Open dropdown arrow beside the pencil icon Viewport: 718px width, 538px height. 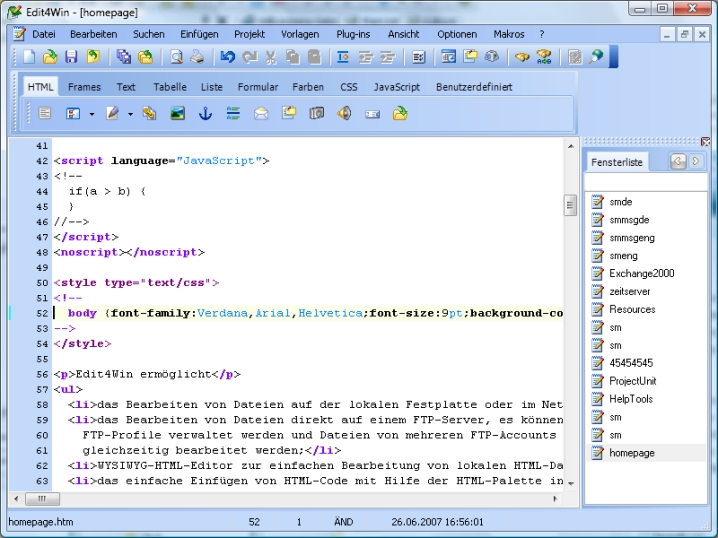[x=130, y=114]
